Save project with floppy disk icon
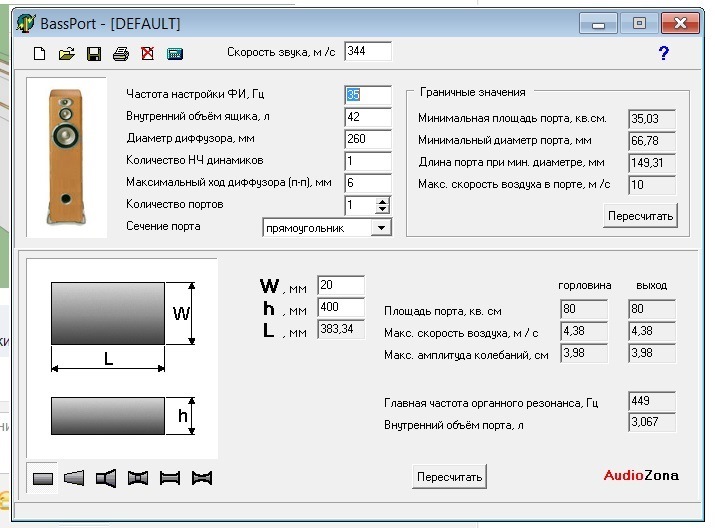 (x=94, y=54)
